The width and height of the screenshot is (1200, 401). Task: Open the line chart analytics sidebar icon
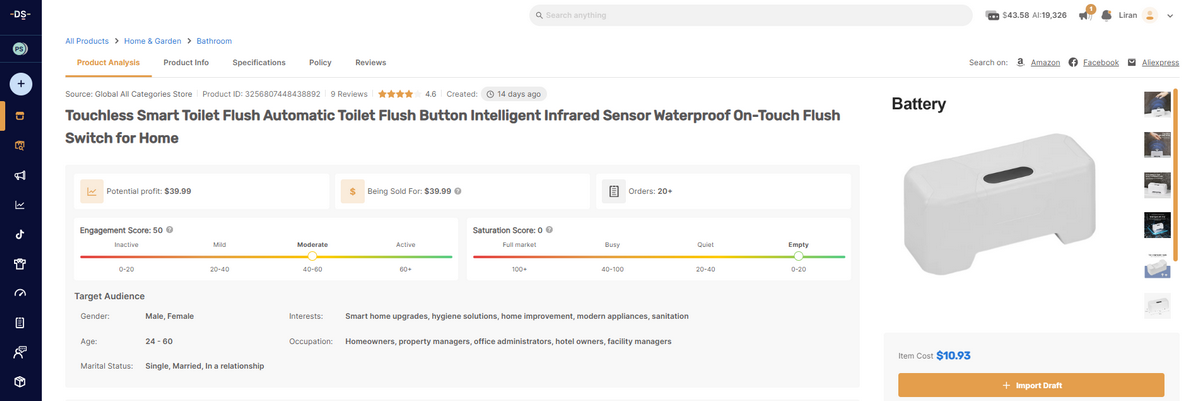tap(20, 205)
